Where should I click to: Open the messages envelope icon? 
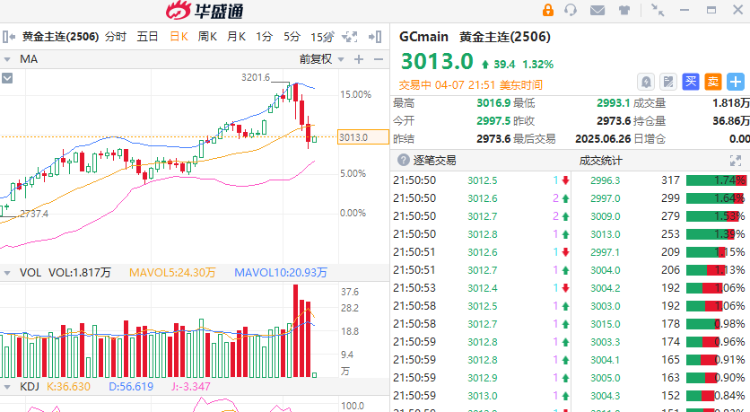pos(597,10)
